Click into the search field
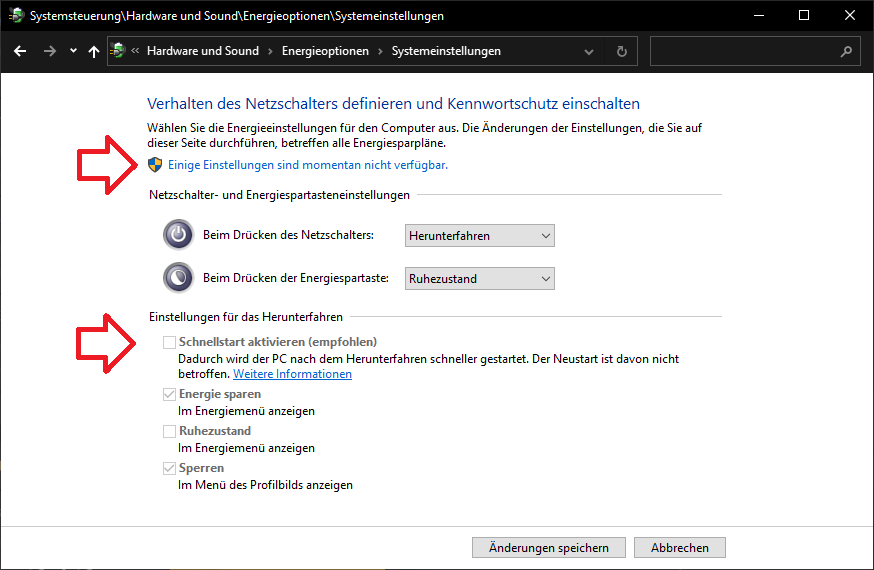 755,51
